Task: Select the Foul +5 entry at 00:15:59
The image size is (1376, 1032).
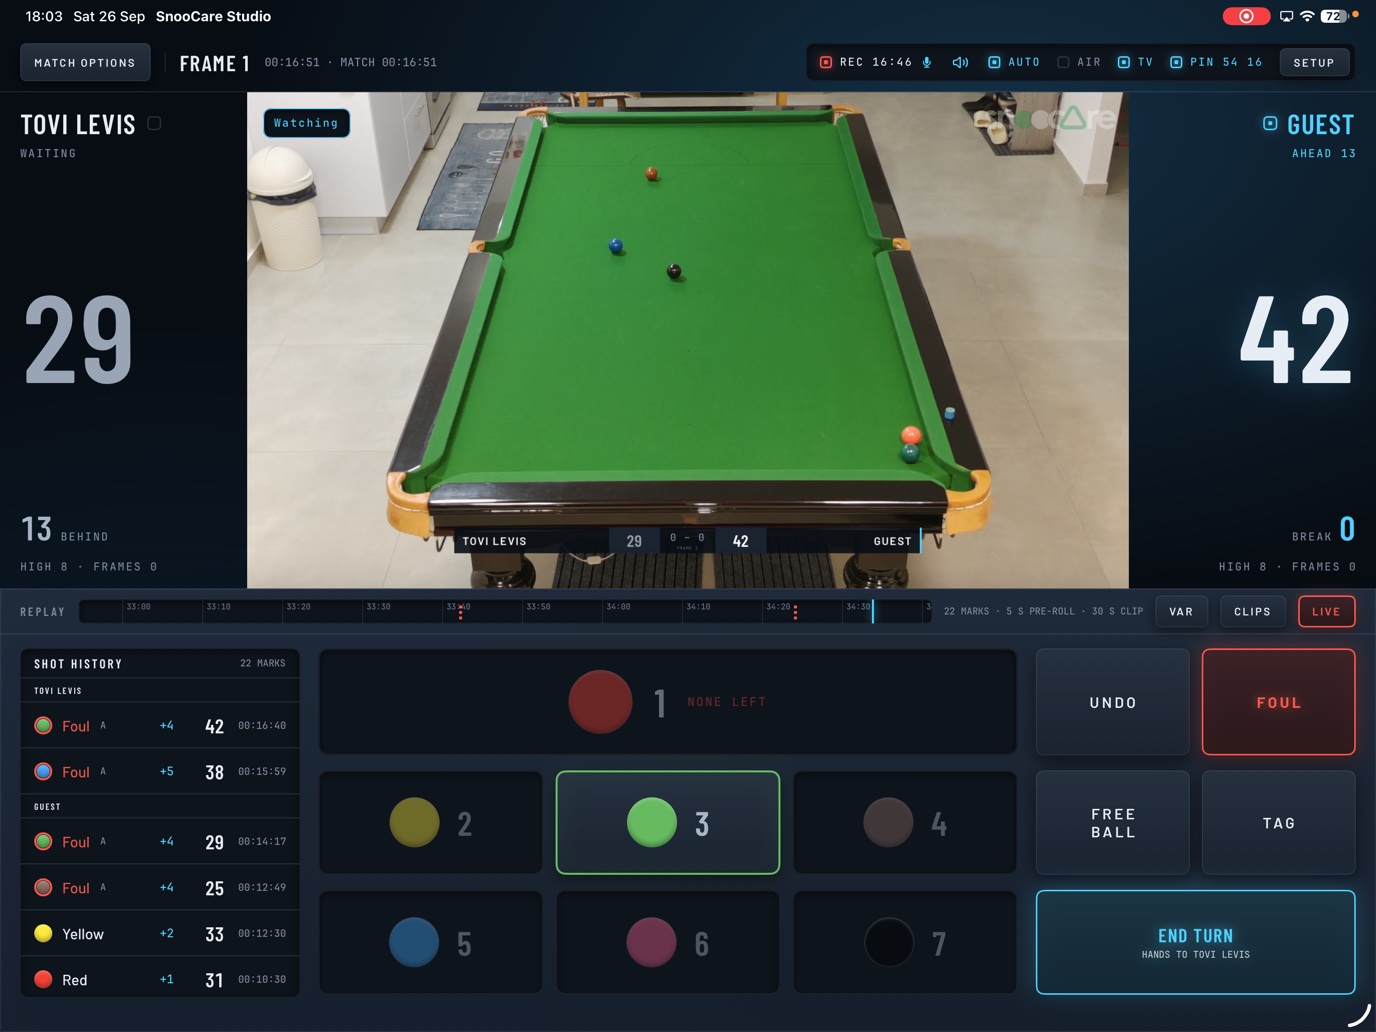Action: 160,772
